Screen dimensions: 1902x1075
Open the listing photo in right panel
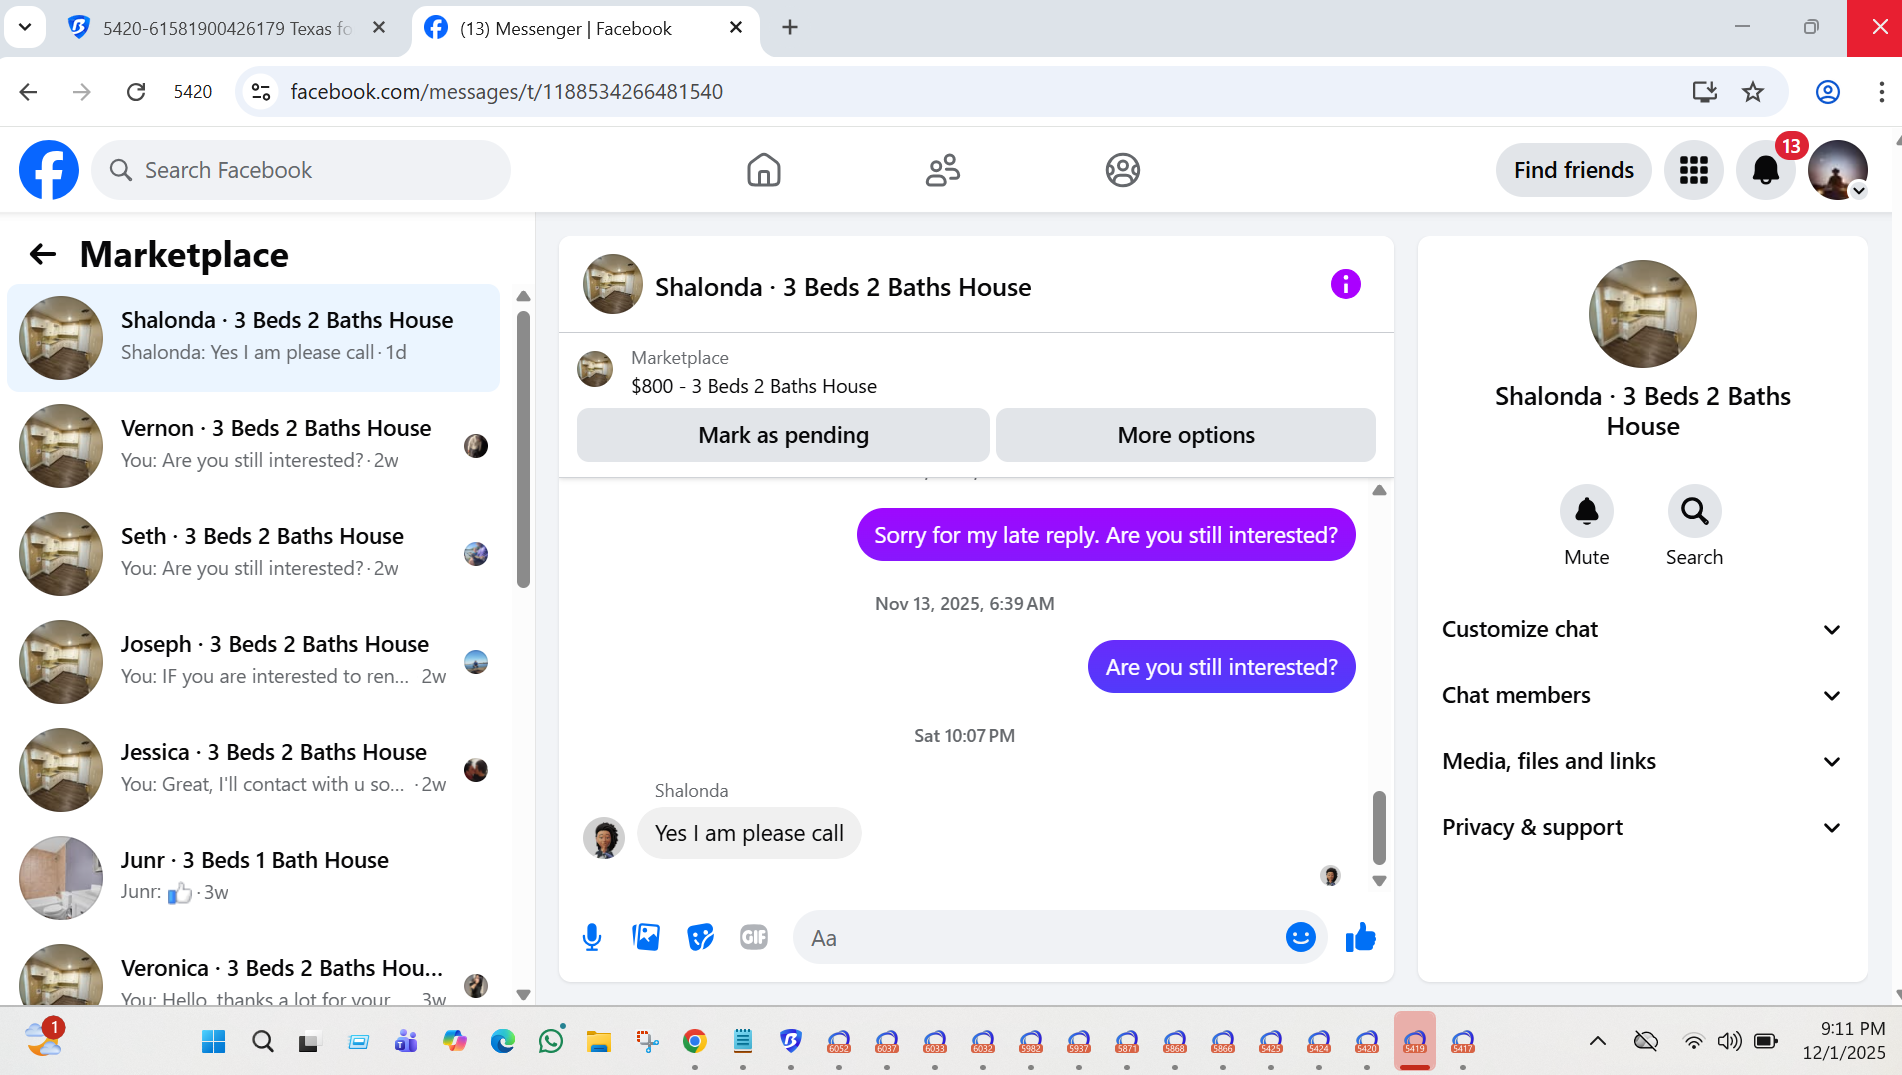(x=1642, y=314)
